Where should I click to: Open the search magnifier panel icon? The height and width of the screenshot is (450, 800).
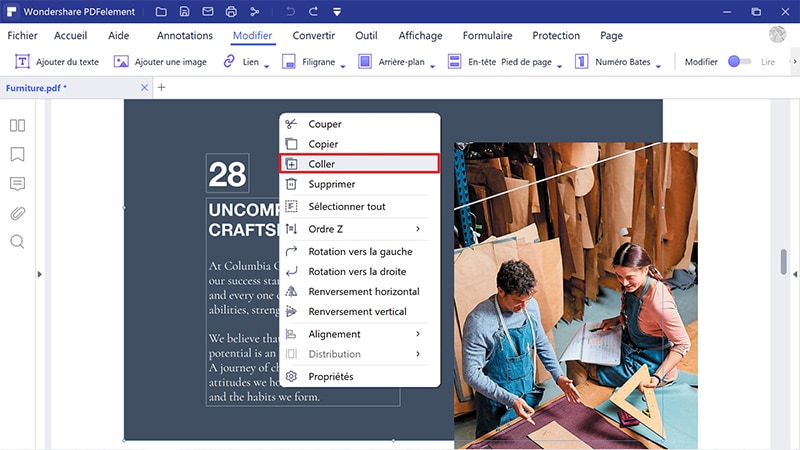pos(17,241)
